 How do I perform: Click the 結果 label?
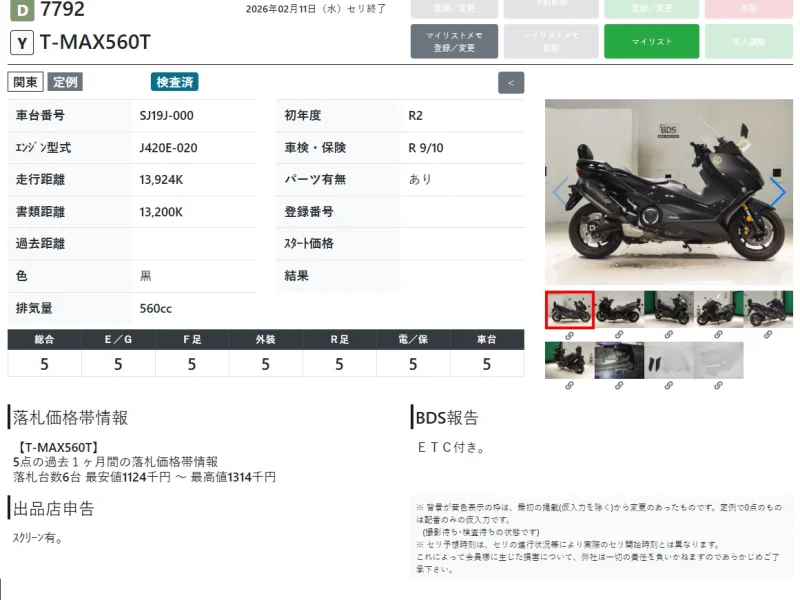click(296, 276)
